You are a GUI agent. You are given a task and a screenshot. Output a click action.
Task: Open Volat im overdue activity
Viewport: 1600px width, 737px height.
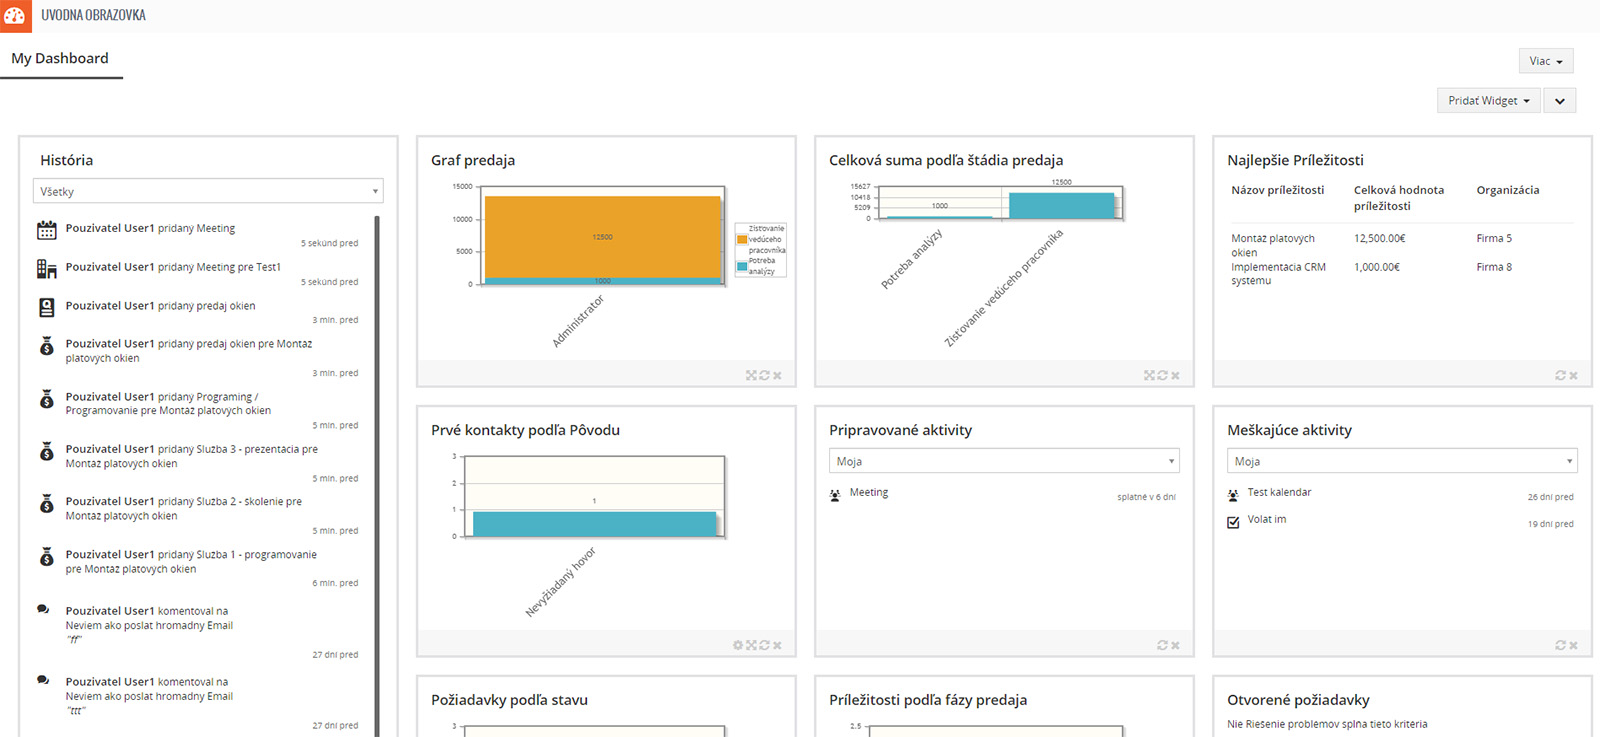point(1267,520)
